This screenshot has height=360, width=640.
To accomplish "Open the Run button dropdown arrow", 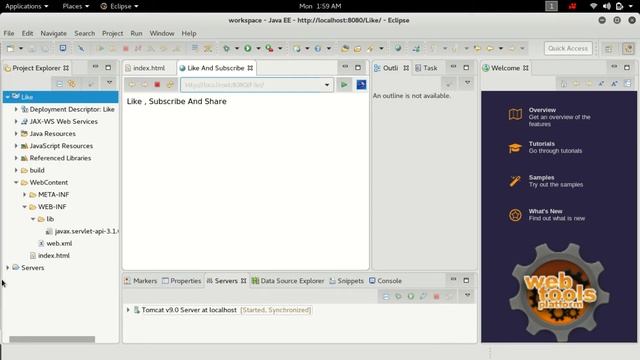I will (x=258, y=49).
